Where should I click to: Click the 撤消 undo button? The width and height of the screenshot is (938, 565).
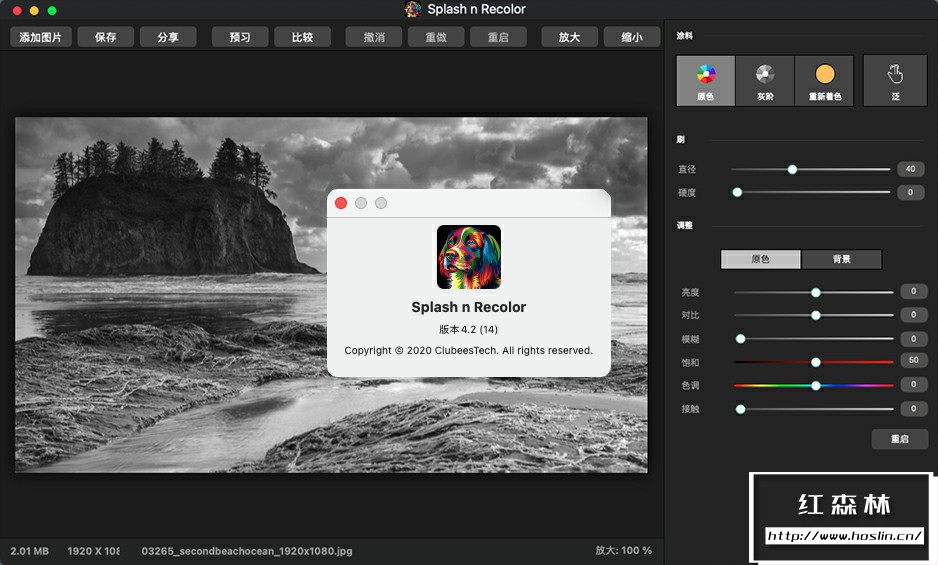pos(374,37)
